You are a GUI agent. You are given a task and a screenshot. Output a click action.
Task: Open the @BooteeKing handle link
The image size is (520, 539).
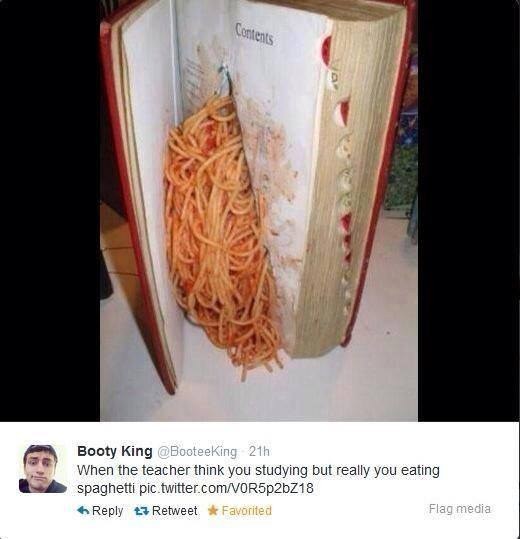tap(197, 451)
